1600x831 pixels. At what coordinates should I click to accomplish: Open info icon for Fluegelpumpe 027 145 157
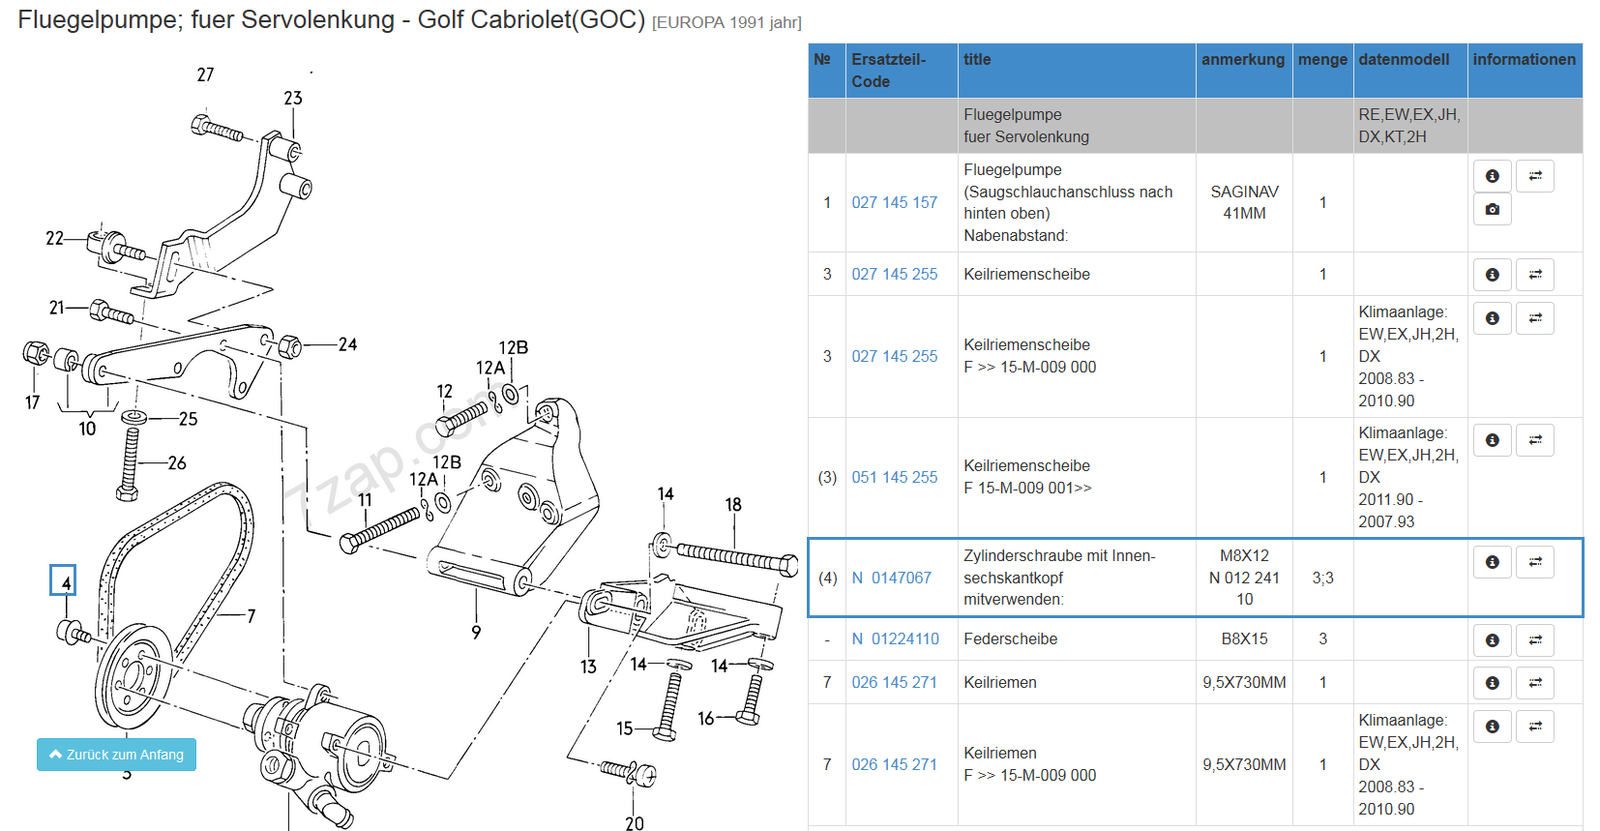click(1492, 176)
